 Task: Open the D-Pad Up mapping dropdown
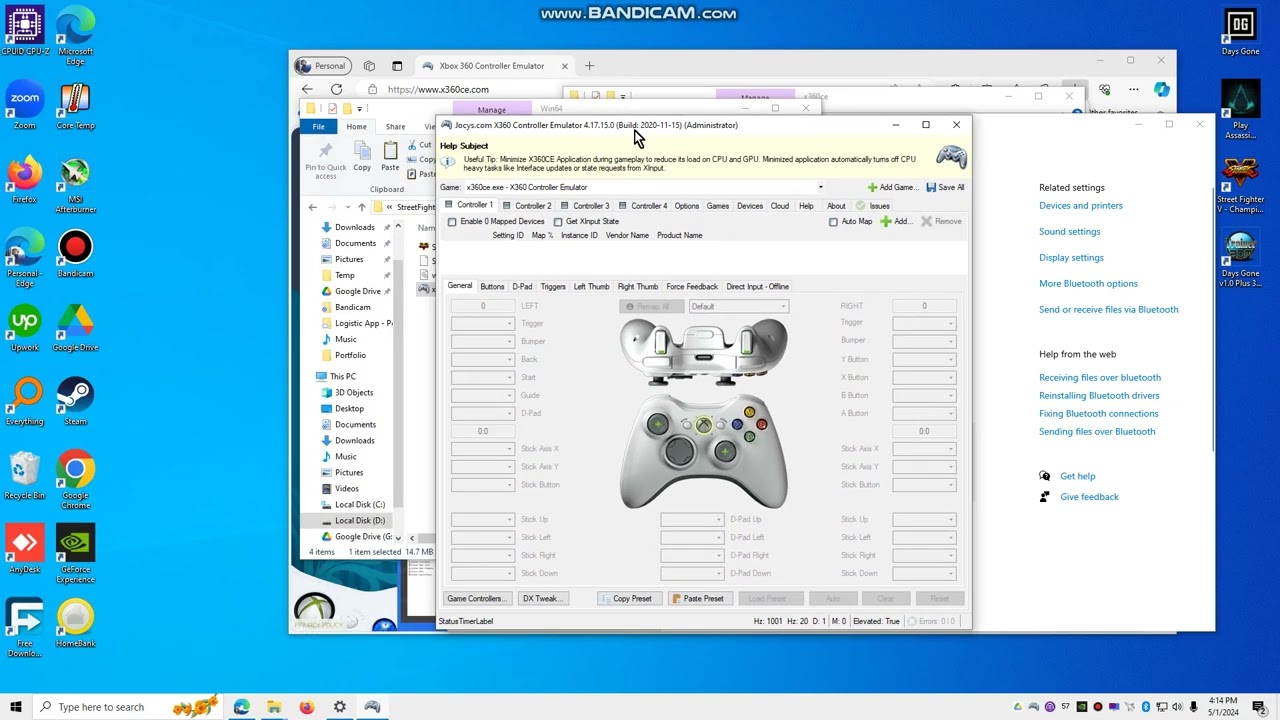tap(692, 520)
